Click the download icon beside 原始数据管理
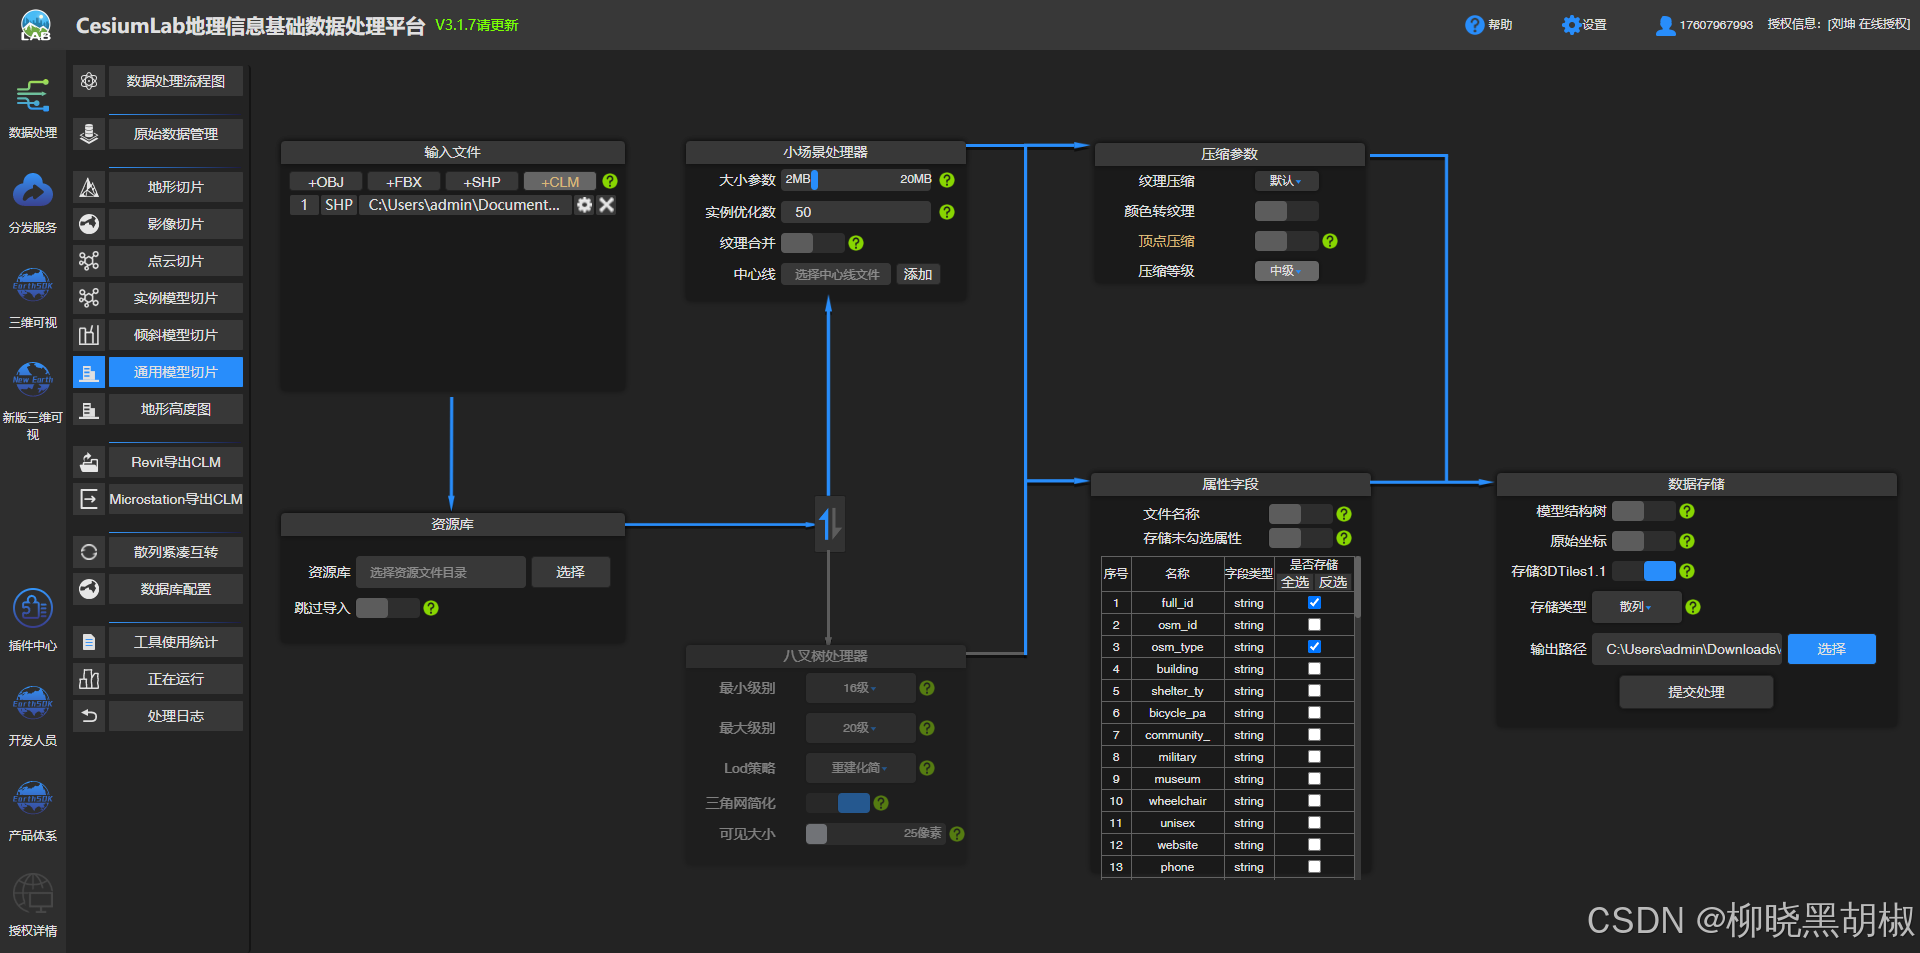This screenshot has width=1920, height=953. [89, 134]
